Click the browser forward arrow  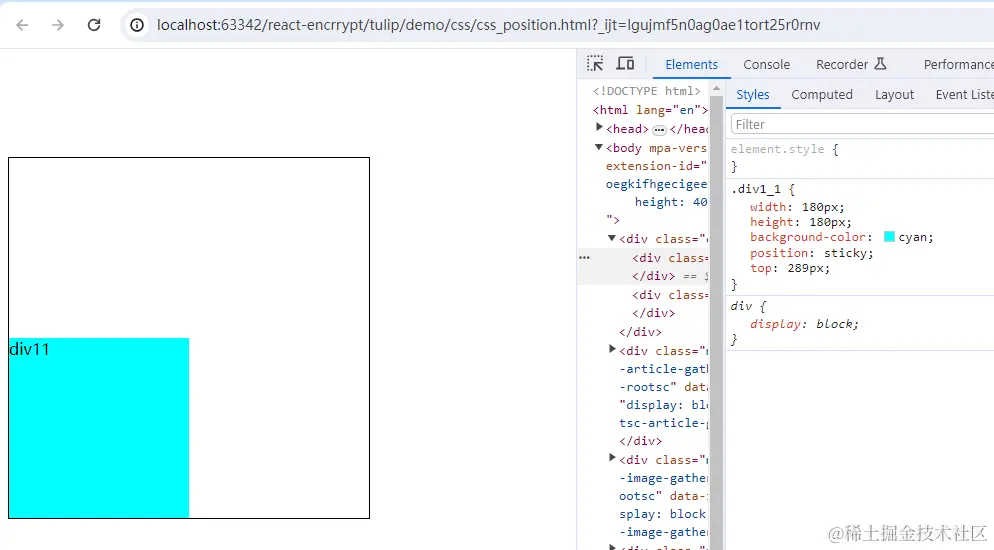click(58, 25)
